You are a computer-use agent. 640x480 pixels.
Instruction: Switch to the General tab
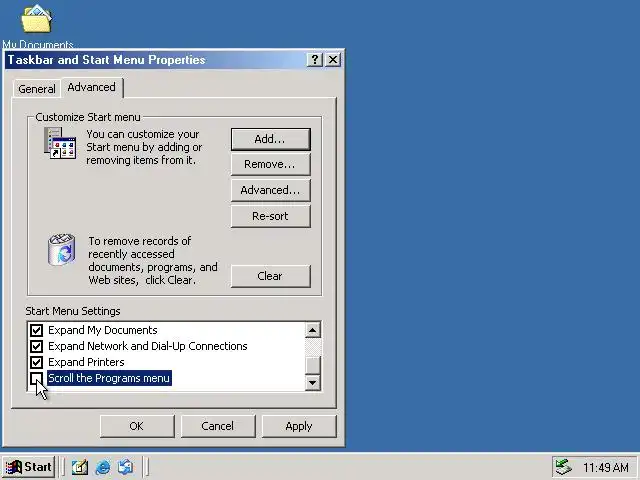coord(37,89)
